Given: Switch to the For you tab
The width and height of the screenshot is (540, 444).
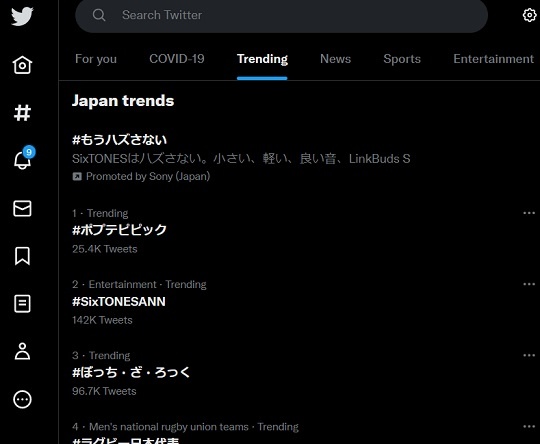Looking at the screenshot, I should click(96, 59).
